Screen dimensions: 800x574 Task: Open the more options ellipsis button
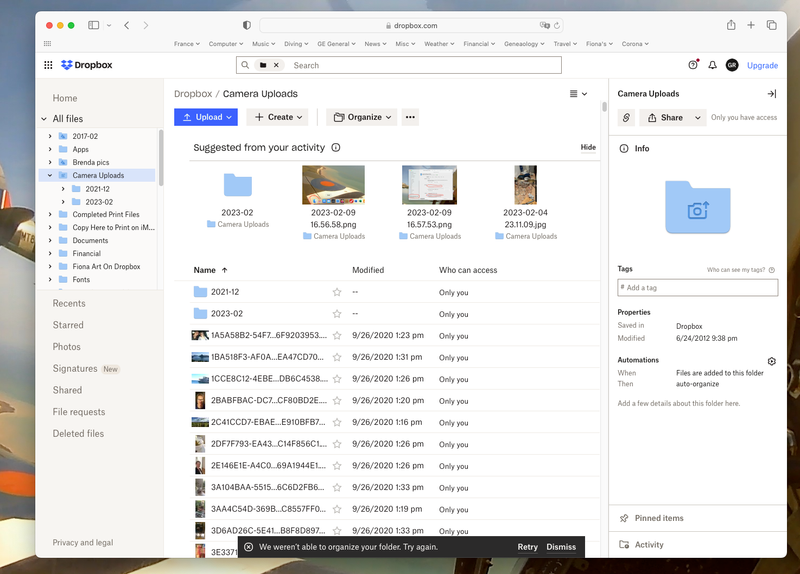pos(410,117)
